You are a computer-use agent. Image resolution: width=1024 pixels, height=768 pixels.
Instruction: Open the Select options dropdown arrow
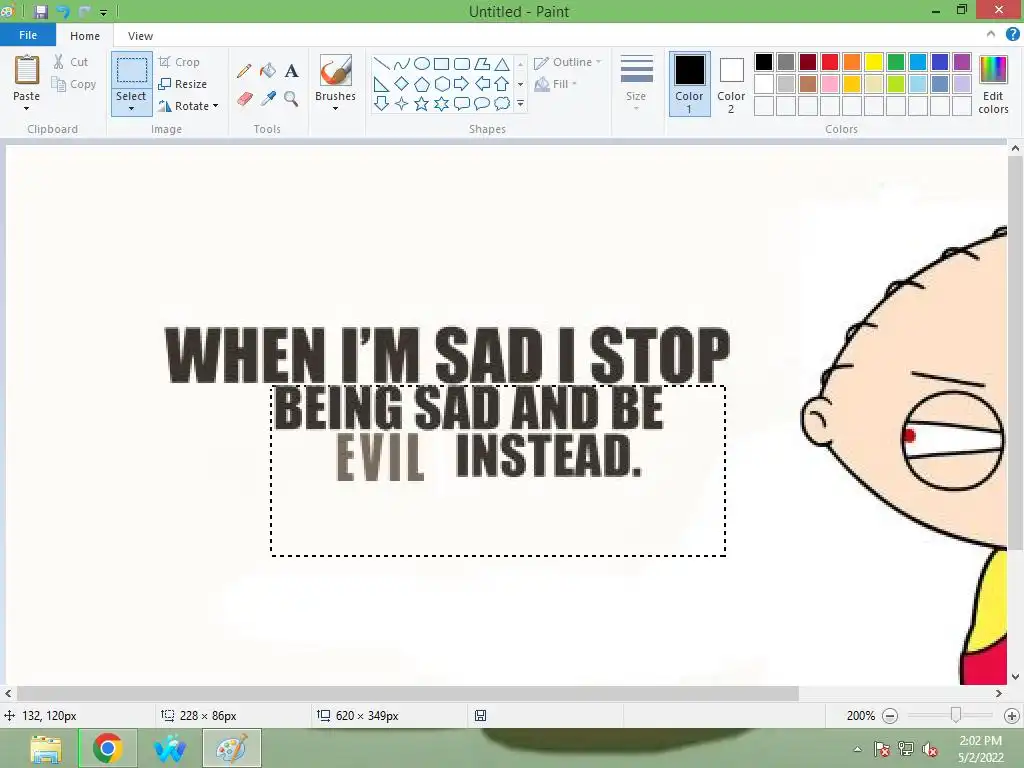(x=131, y=108)
